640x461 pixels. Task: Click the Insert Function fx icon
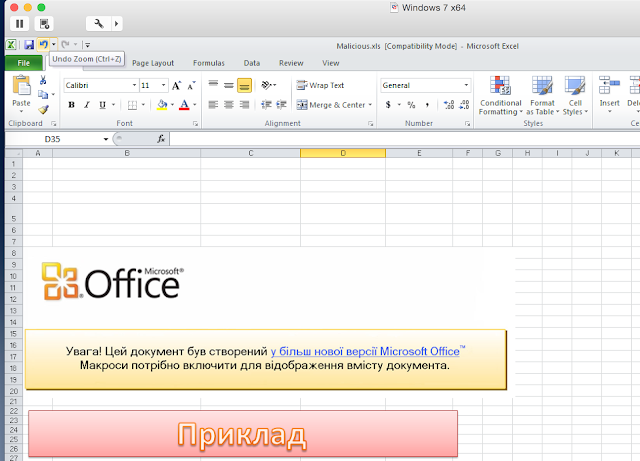click(x=161, y=139)
